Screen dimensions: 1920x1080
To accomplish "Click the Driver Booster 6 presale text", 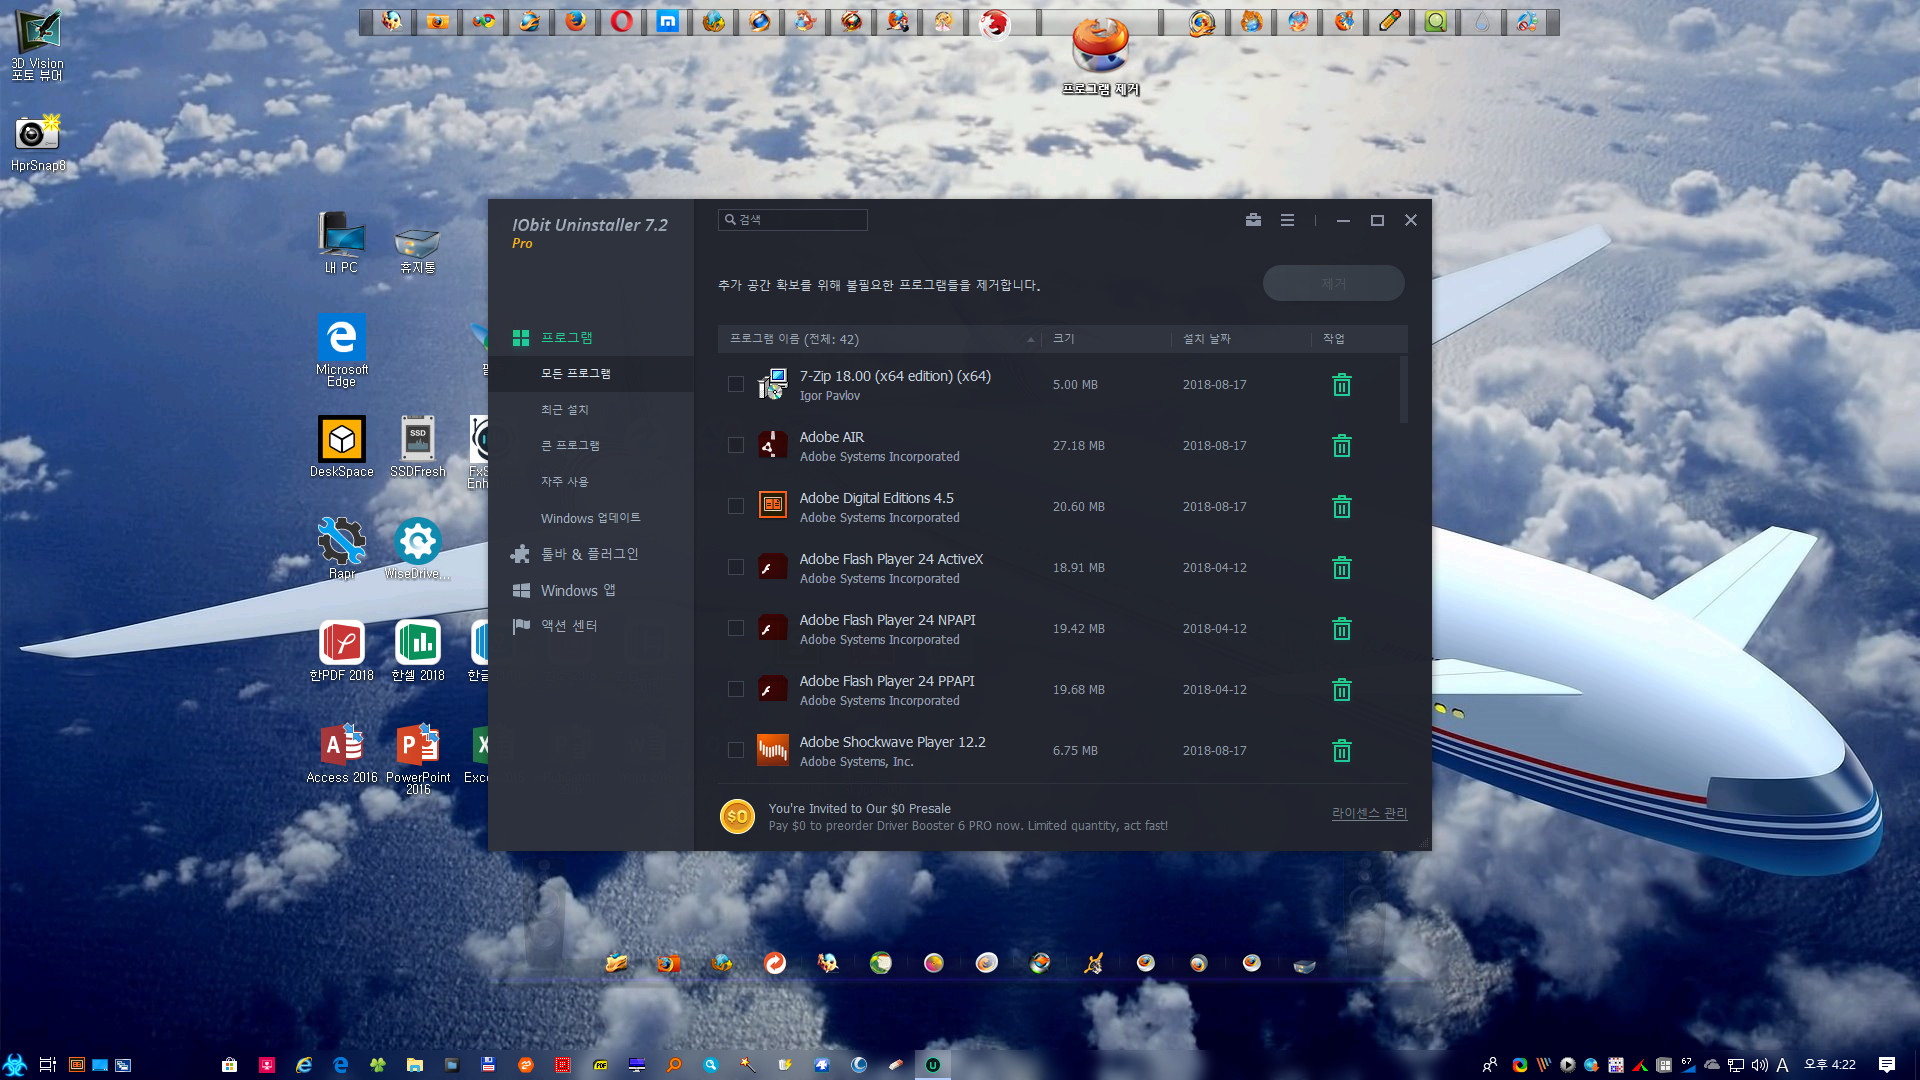I will 967,826.
